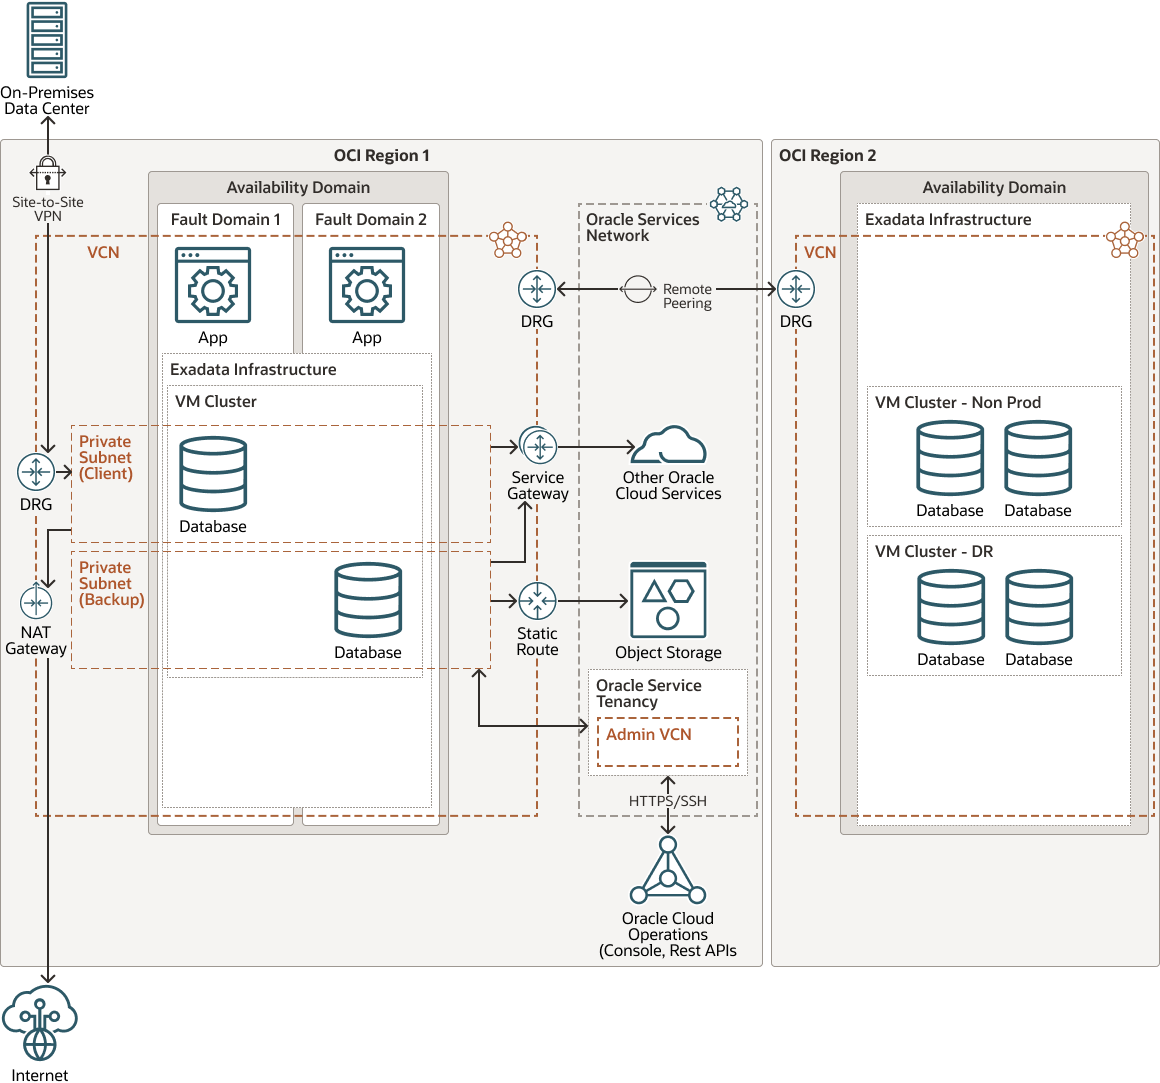Select the Service Gateway icon

538,447
